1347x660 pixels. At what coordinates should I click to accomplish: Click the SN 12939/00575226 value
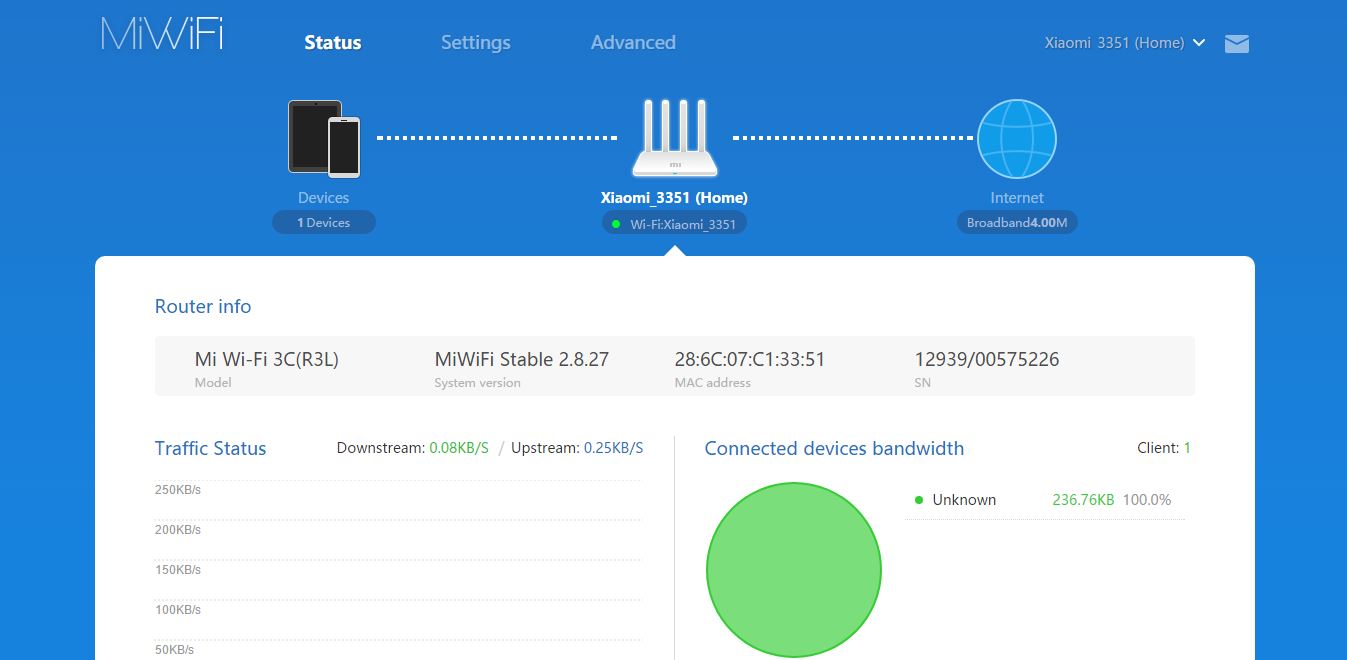[987, 359]
